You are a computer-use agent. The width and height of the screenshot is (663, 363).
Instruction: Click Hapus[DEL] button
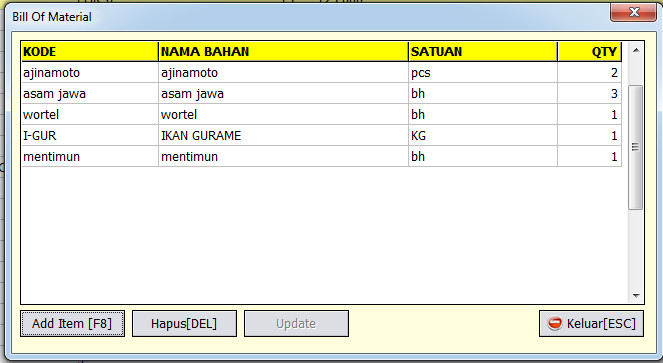[184, 324]
